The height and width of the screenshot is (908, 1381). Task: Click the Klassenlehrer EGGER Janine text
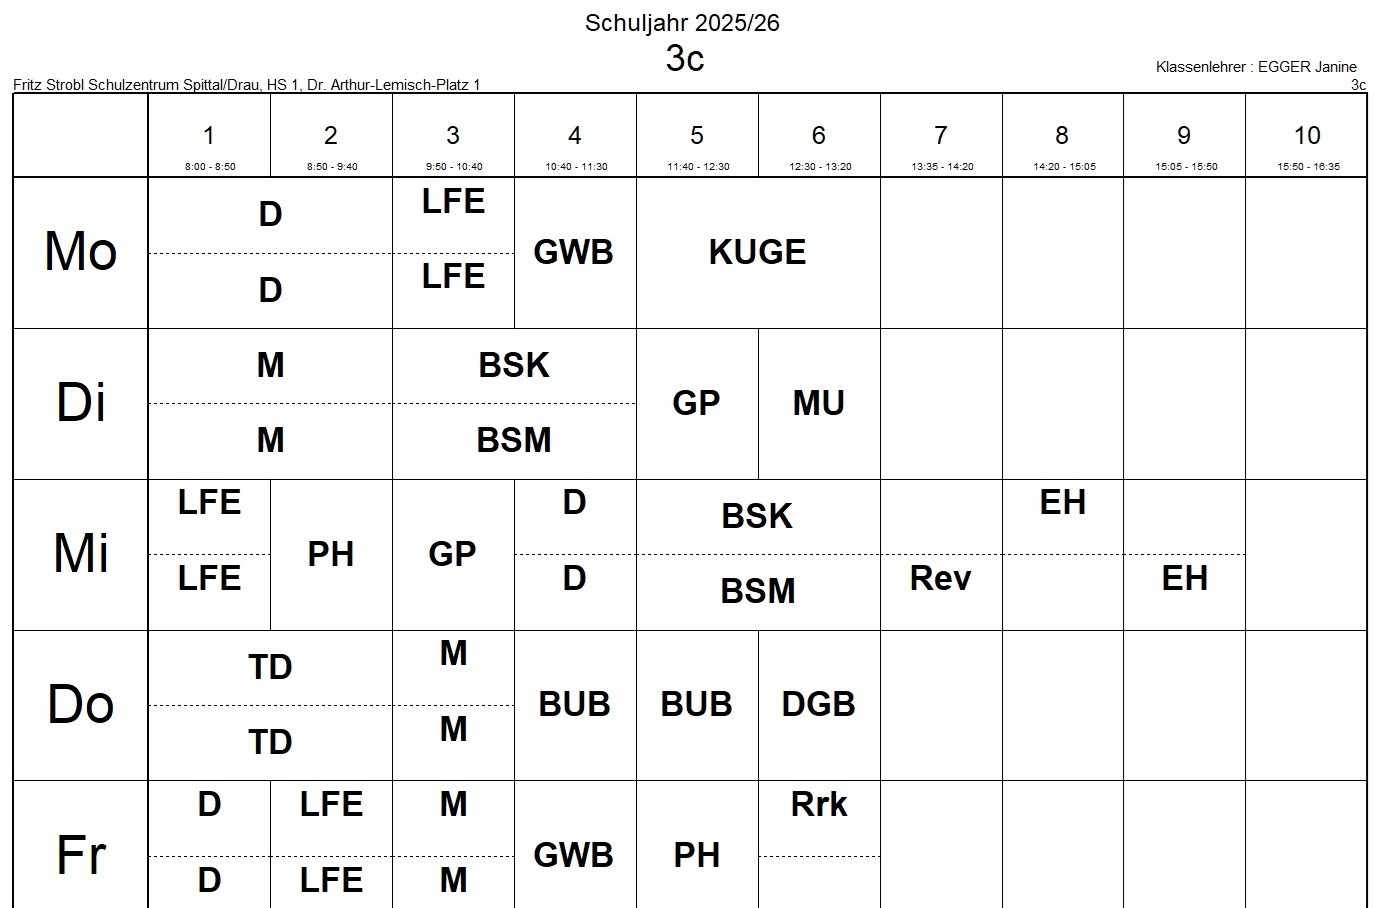click(1255, 67)
